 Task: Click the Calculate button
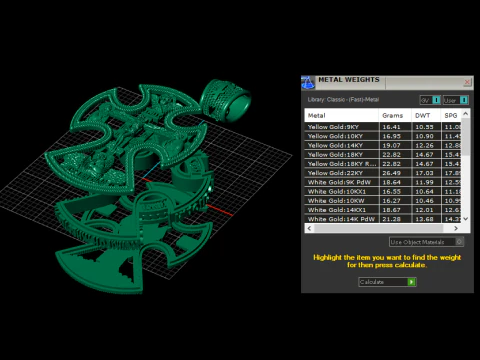click(x=387, y=282)
